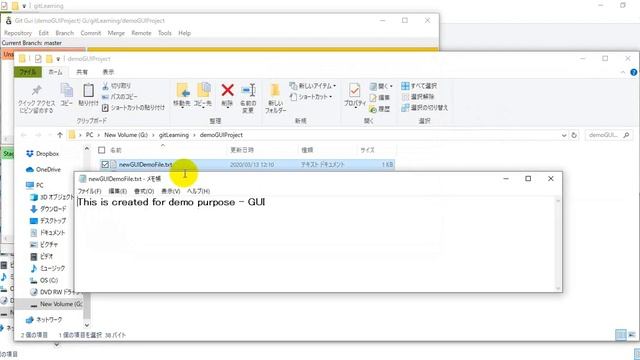
Task: Select OS (C:) drive in navigation pane
Action: [44, 280]
